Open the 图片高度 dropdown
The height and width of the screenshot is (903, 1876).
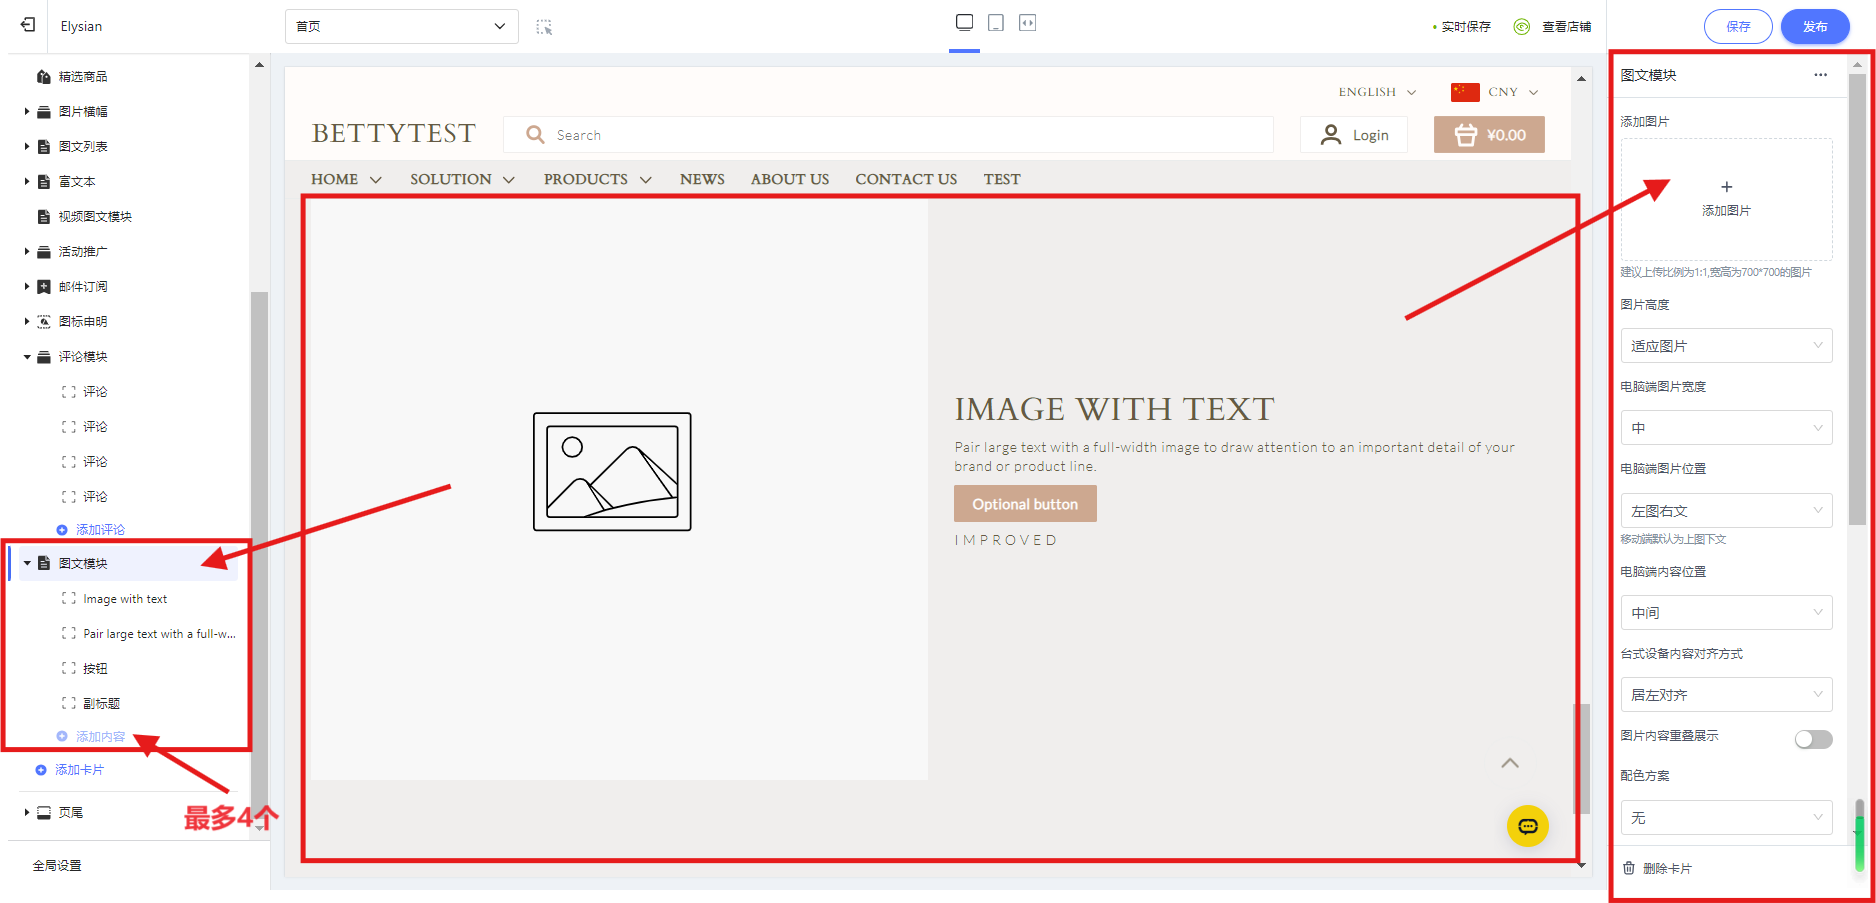[1726, 346]
